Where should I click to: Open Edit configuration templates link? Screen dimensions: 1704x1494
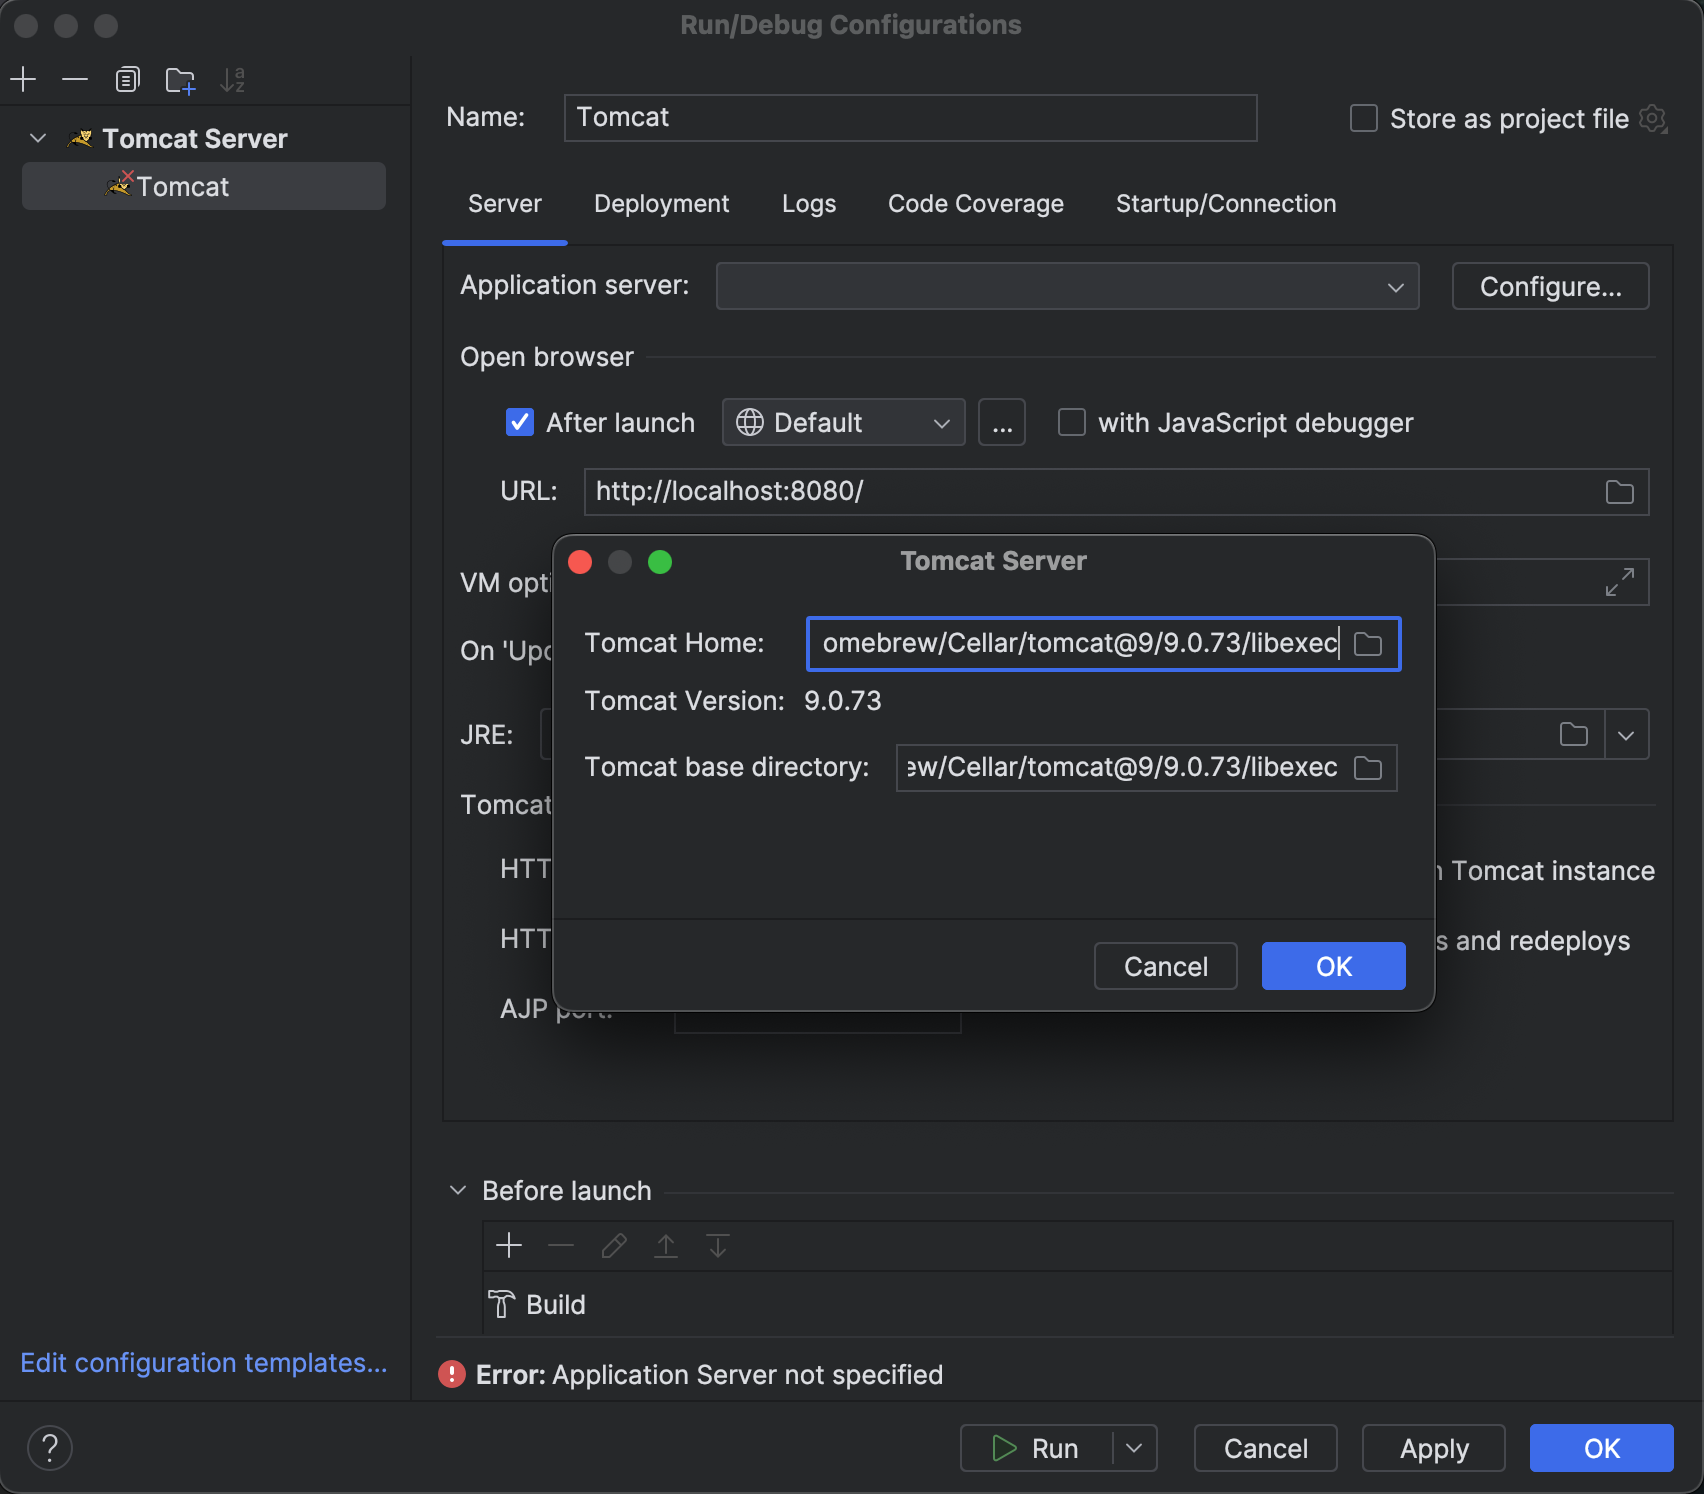click(x=204, y=1363)
